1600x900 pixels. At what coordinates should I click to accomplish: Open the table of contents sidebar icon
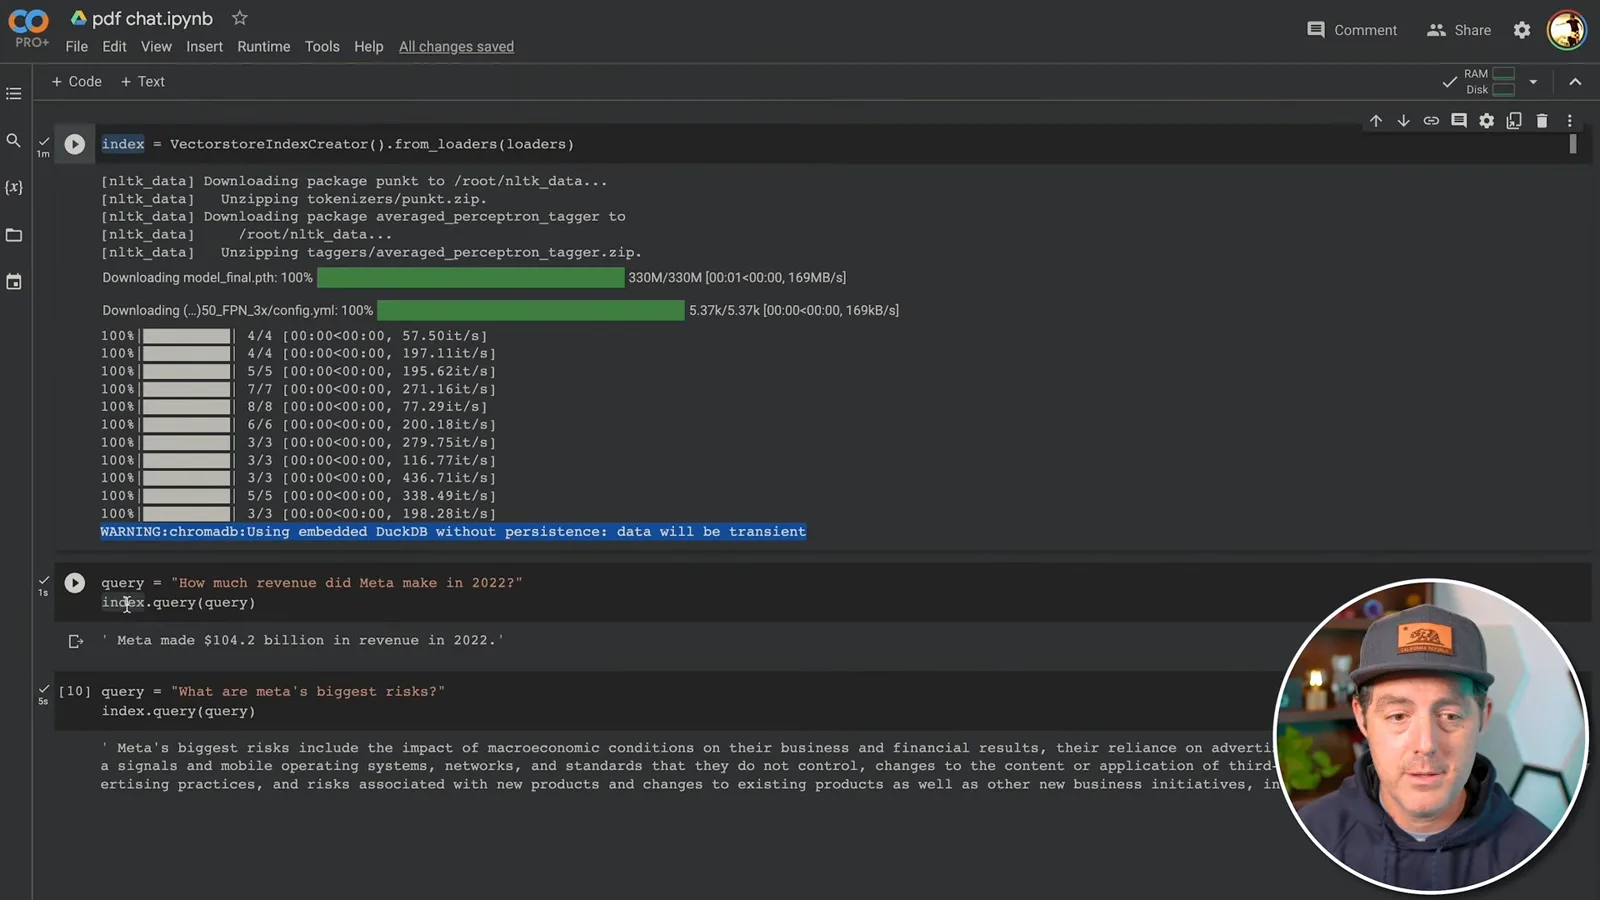click(13, 93)
